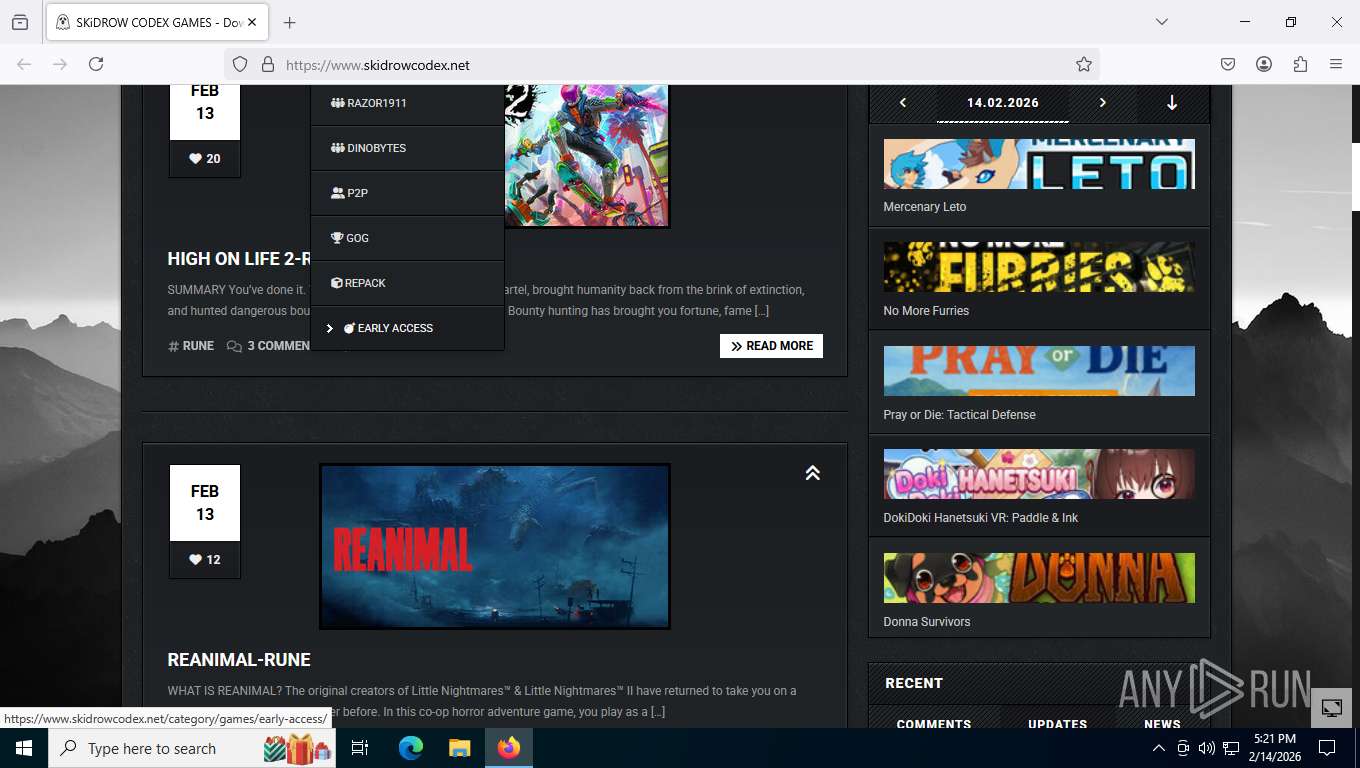1360x768 pixels.
Task: Show hidden system tray icons
Action: (1159, 748)
